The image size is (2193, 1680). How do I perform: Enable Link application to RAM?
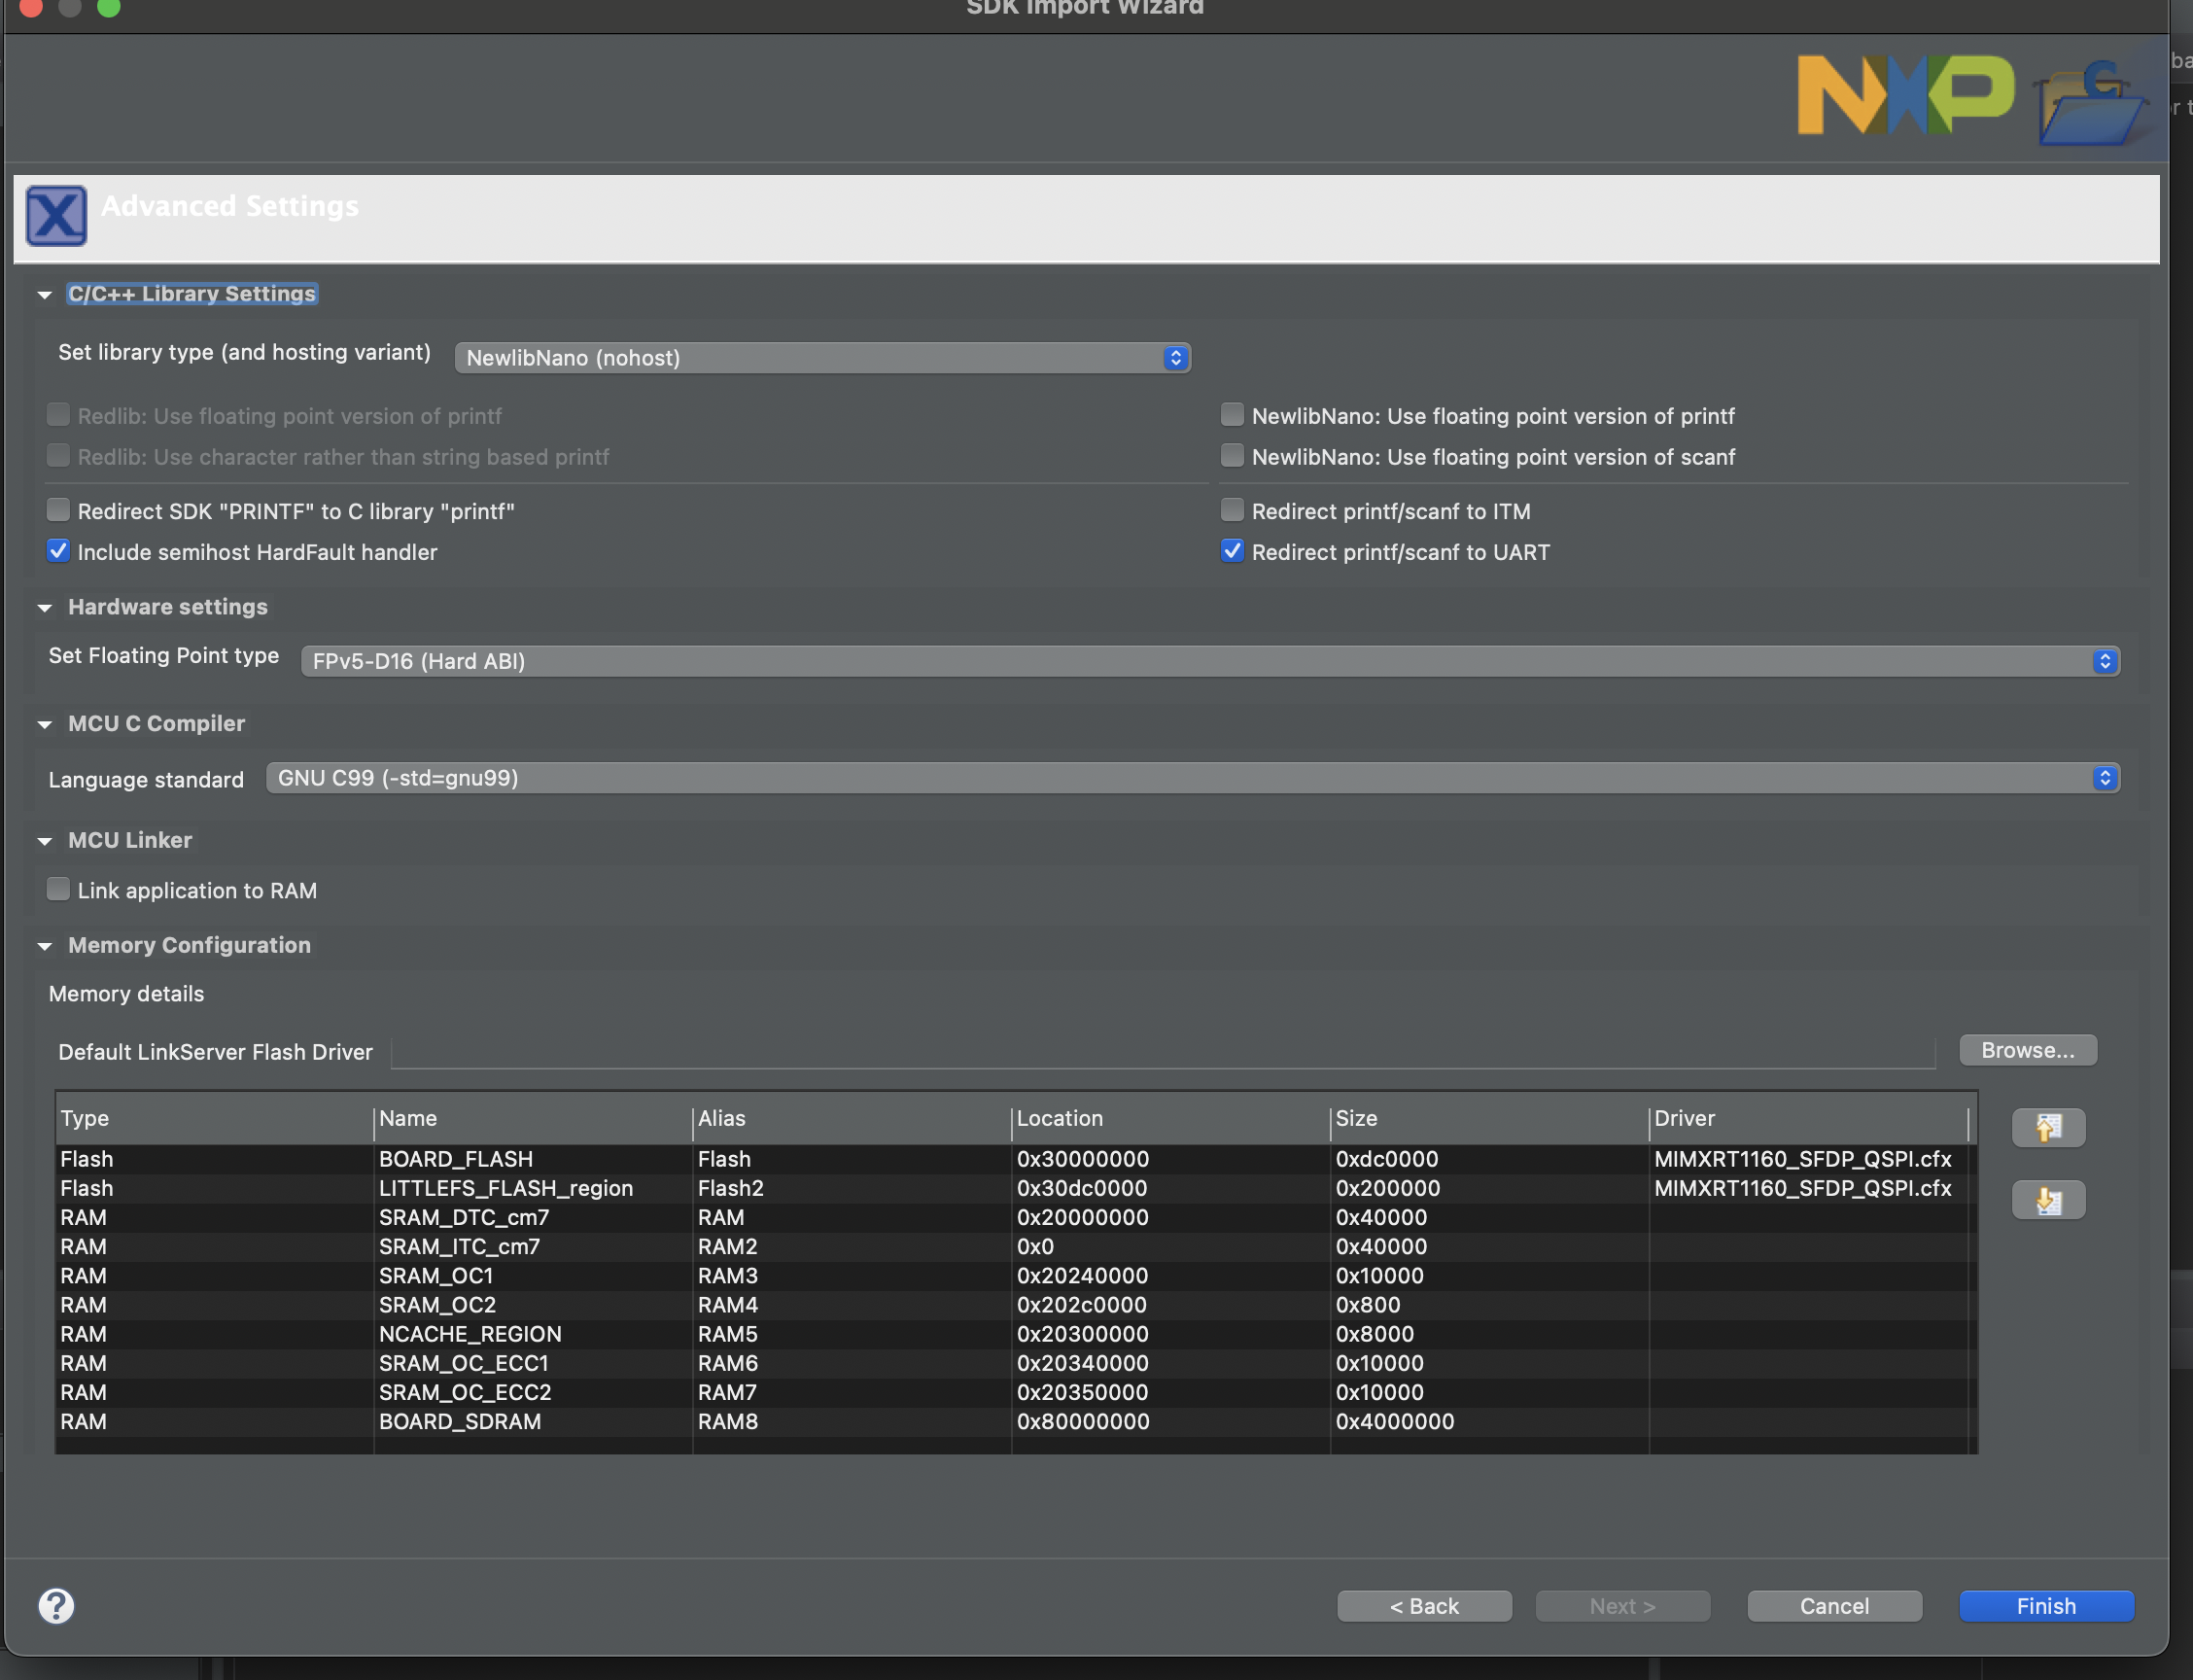(x=58, y=888)
